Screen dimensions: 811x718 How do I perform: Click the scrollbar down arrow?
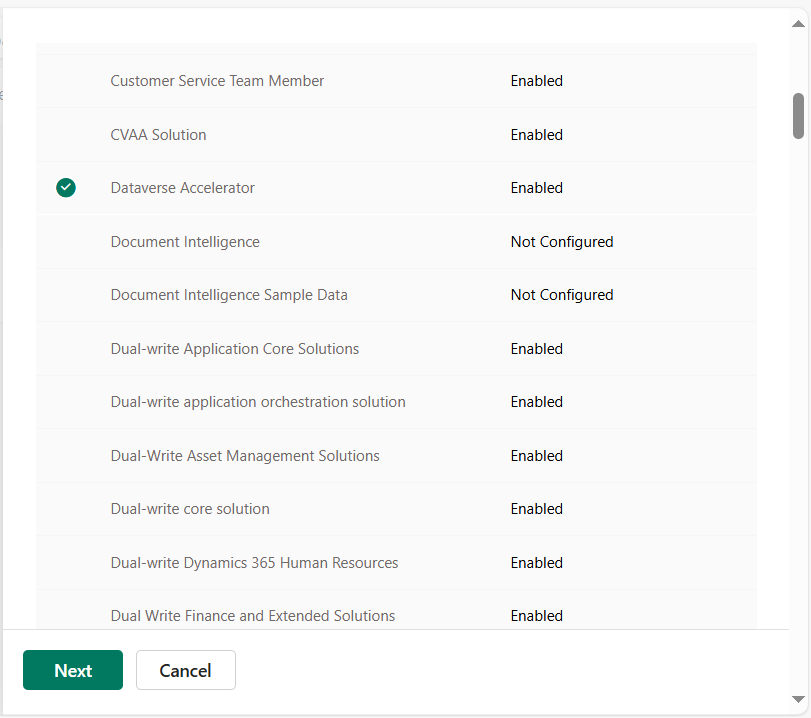click(x=798, y=699)
